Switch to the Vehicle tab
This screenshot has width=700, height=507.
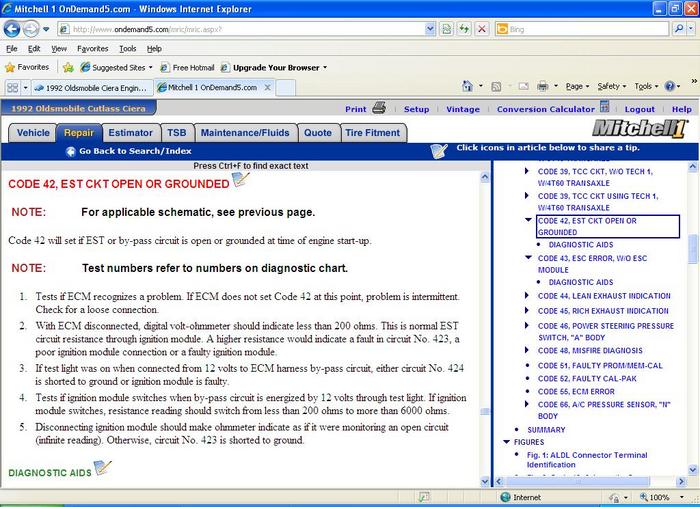[33, 133]
